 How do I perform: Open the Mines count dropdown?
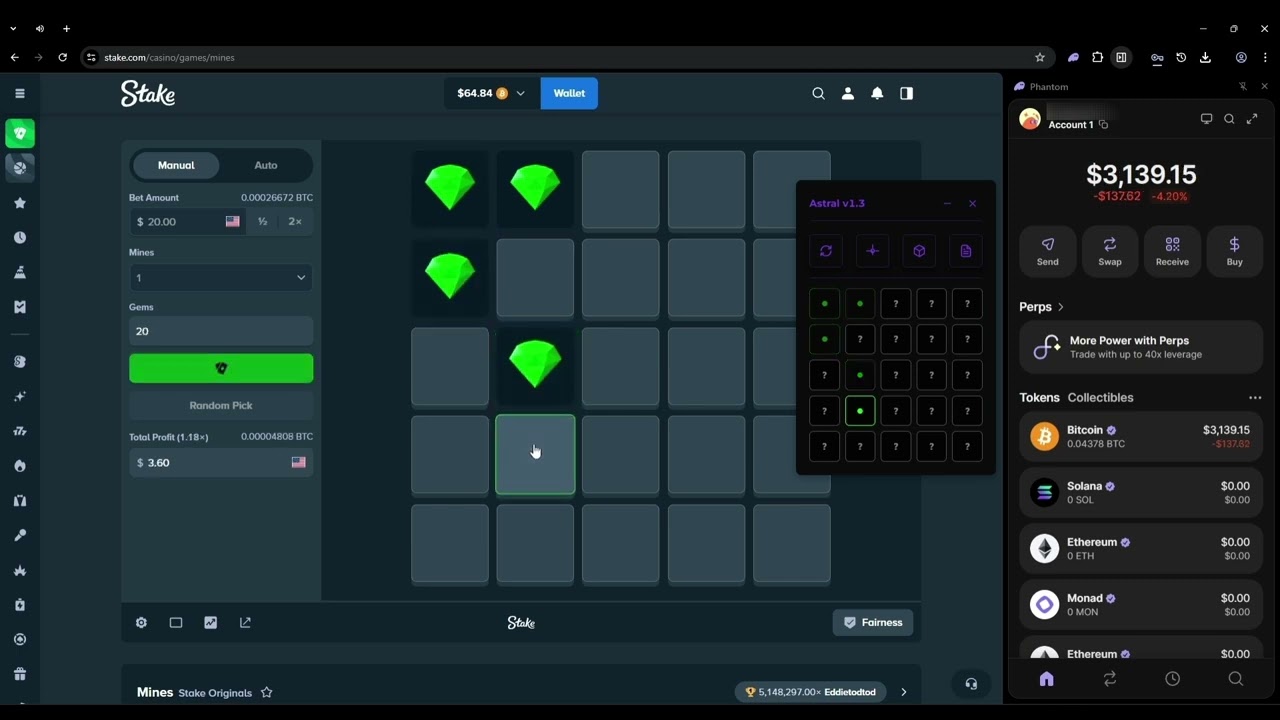pyautogui.click(x=221, y=278)
